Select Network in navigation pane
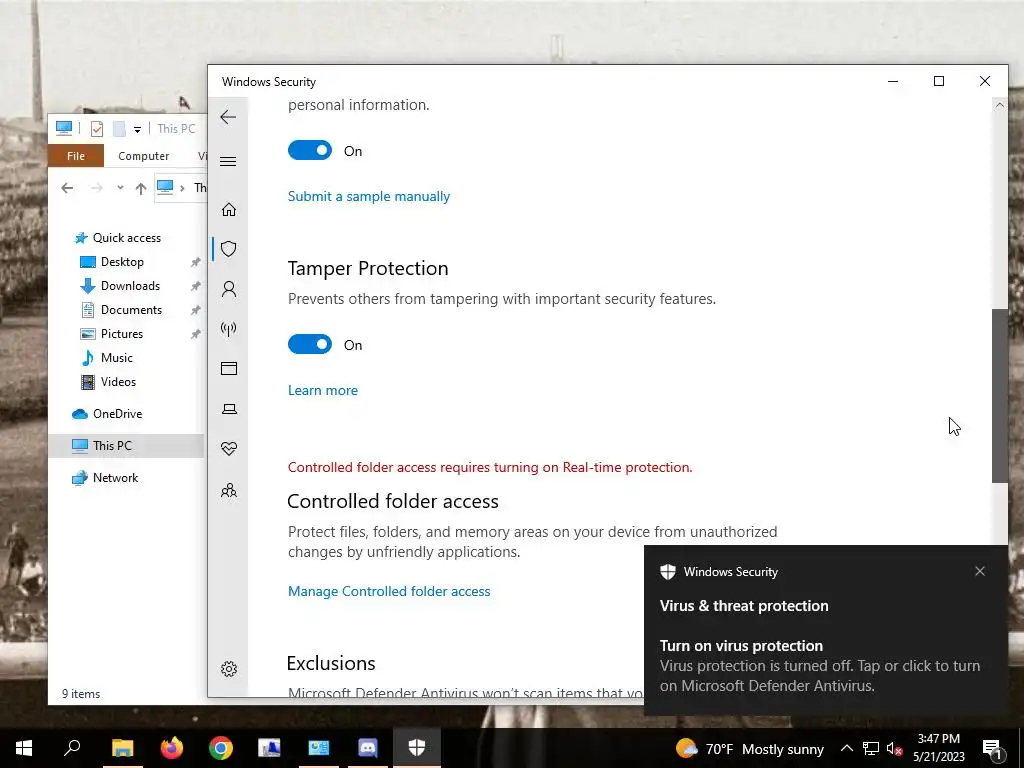Screen dimensions: 1024x768 click(x=115, y=477)
